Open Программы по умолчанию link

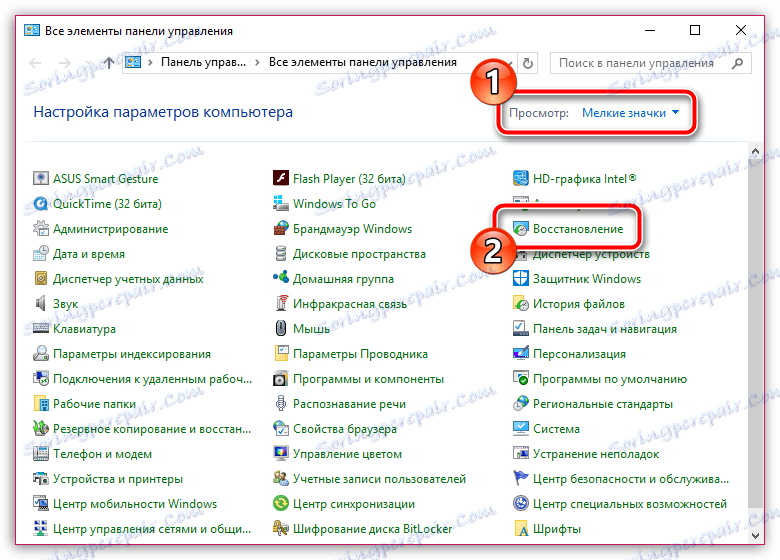tap(609, 379)
